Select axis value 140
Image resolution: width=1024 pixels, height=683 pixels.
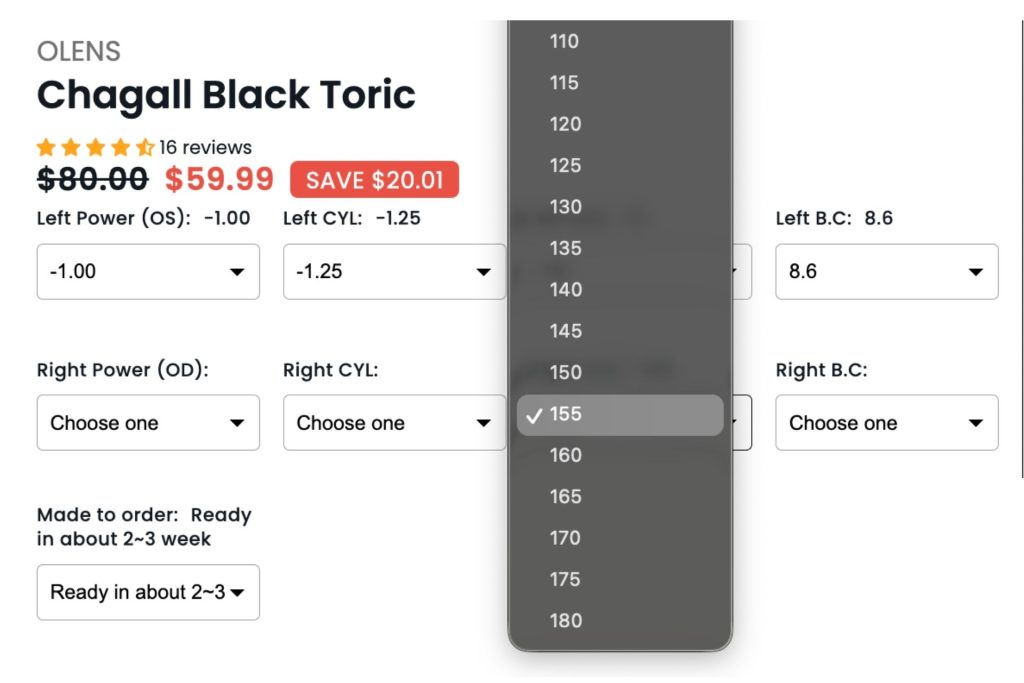pos(565,289)
